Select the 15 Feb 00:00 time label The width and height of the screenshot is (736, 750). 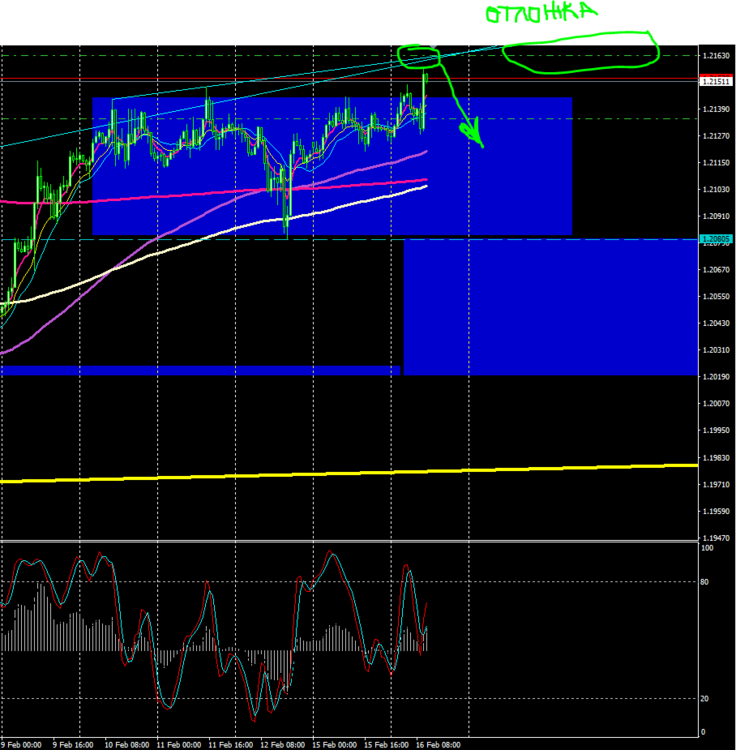point(334,745)
